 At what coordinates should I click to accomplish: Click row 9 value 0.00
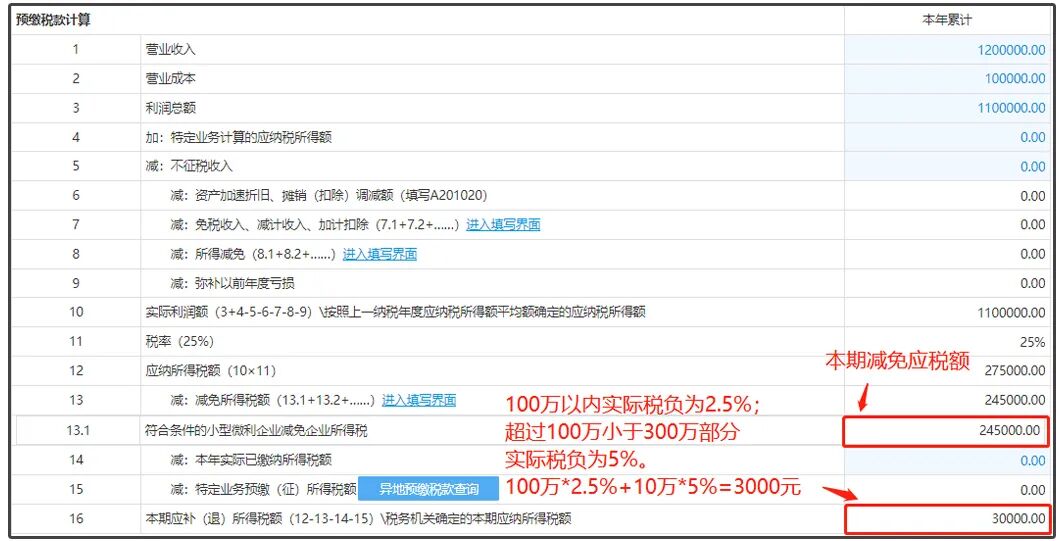click(x=1032, y=283)
